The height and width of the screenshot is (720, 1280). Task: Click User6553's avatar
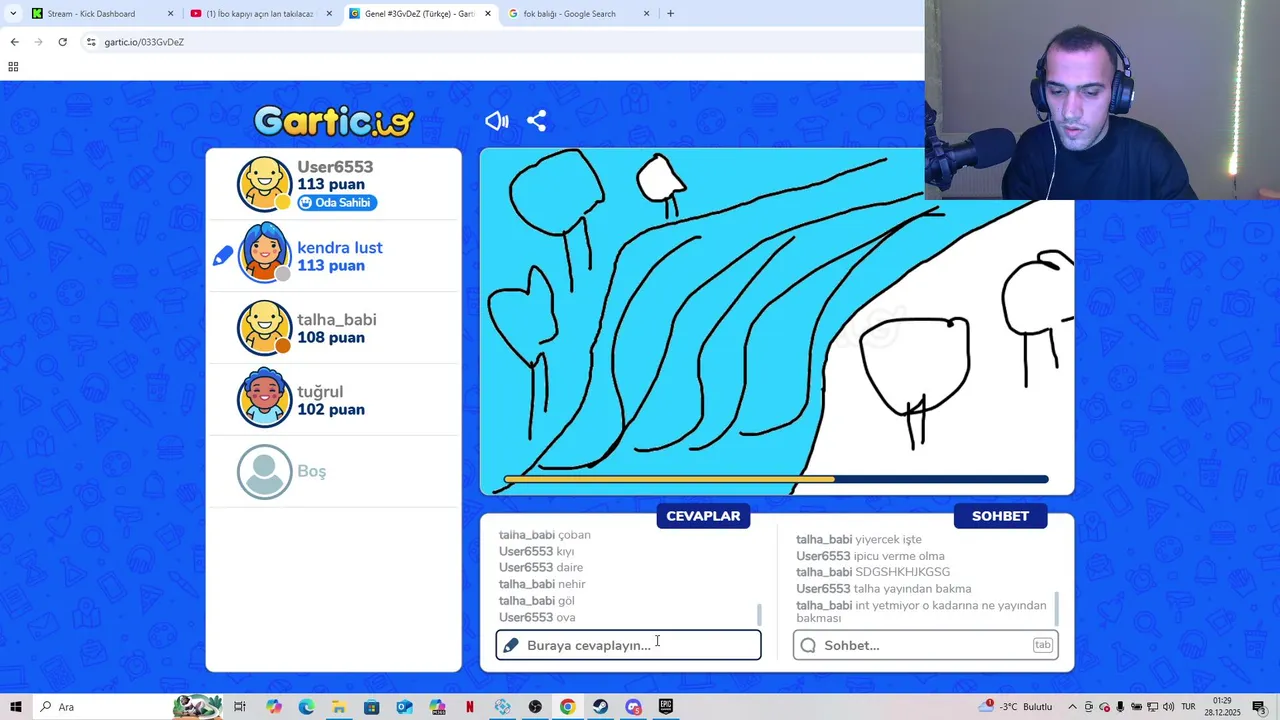pos(264,184)
